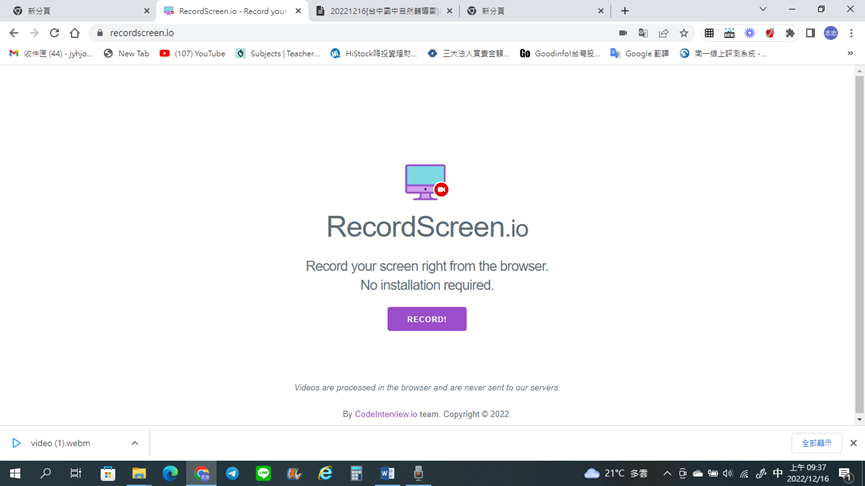Reload the page with refresh icon
This screenshot has width=865, height=486.
(54, 33)
